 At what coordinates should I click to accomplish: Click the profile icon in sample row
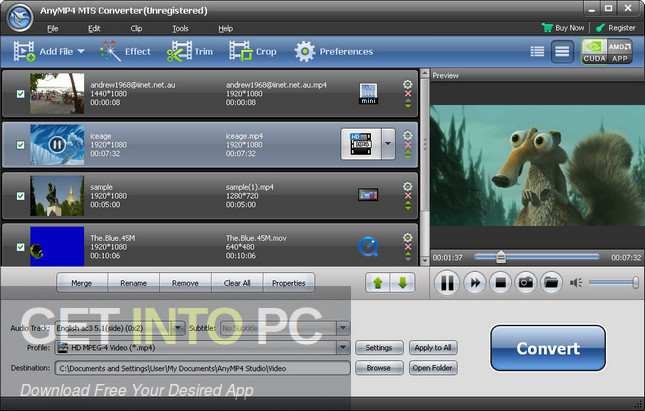(368, 195)
